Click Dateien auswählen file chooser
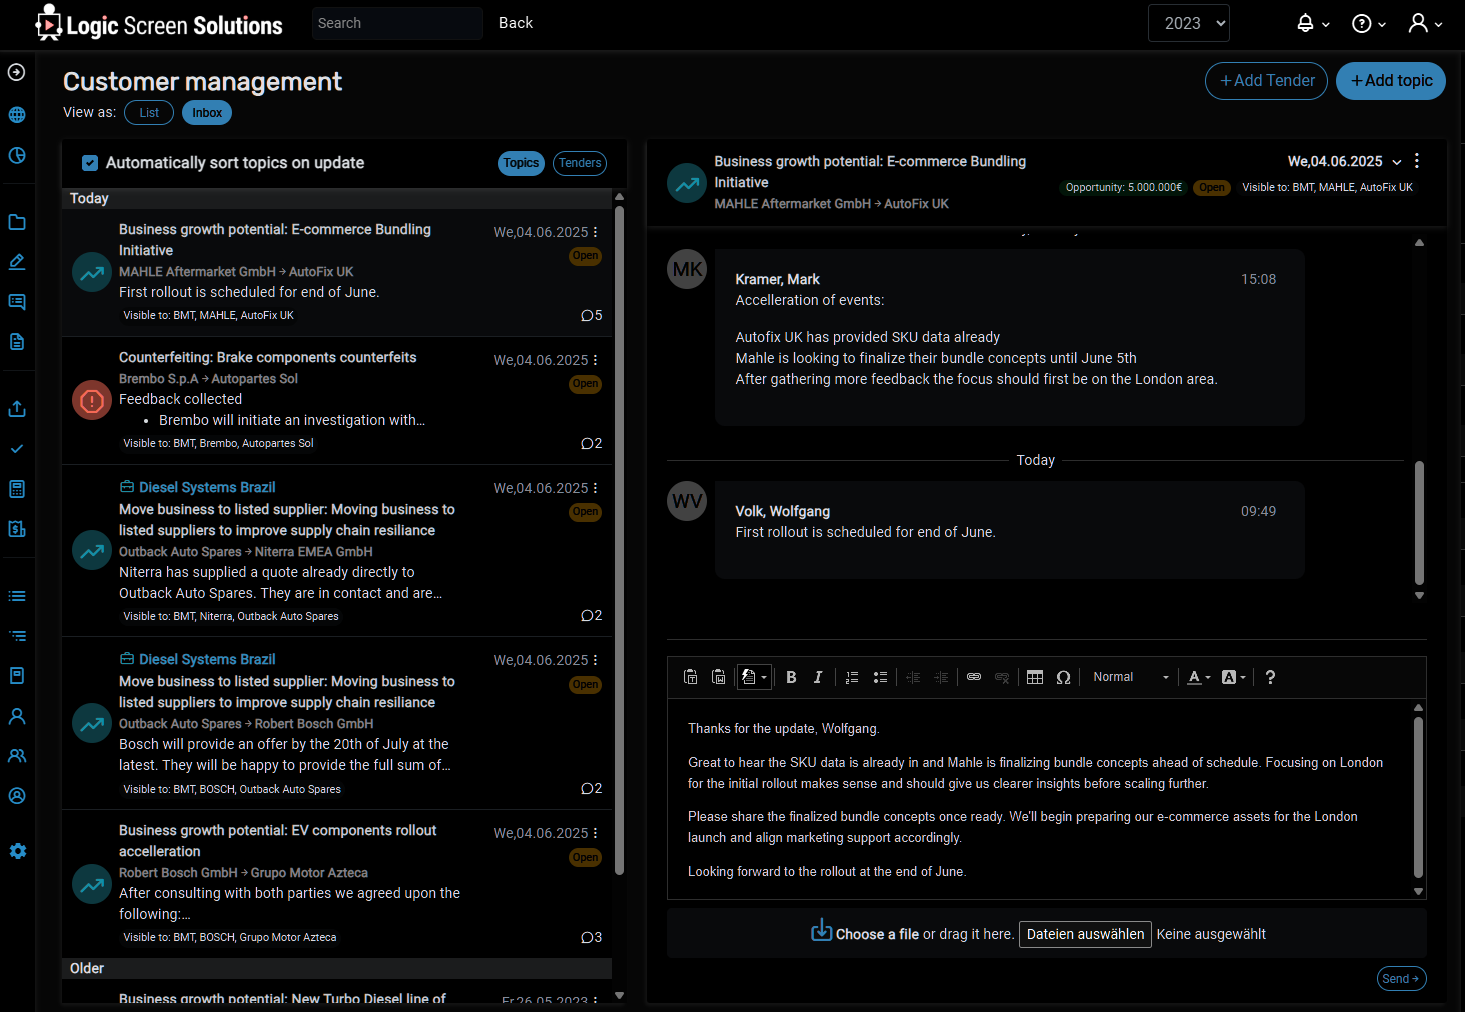1465x1012 pixels. (1085, 934)
